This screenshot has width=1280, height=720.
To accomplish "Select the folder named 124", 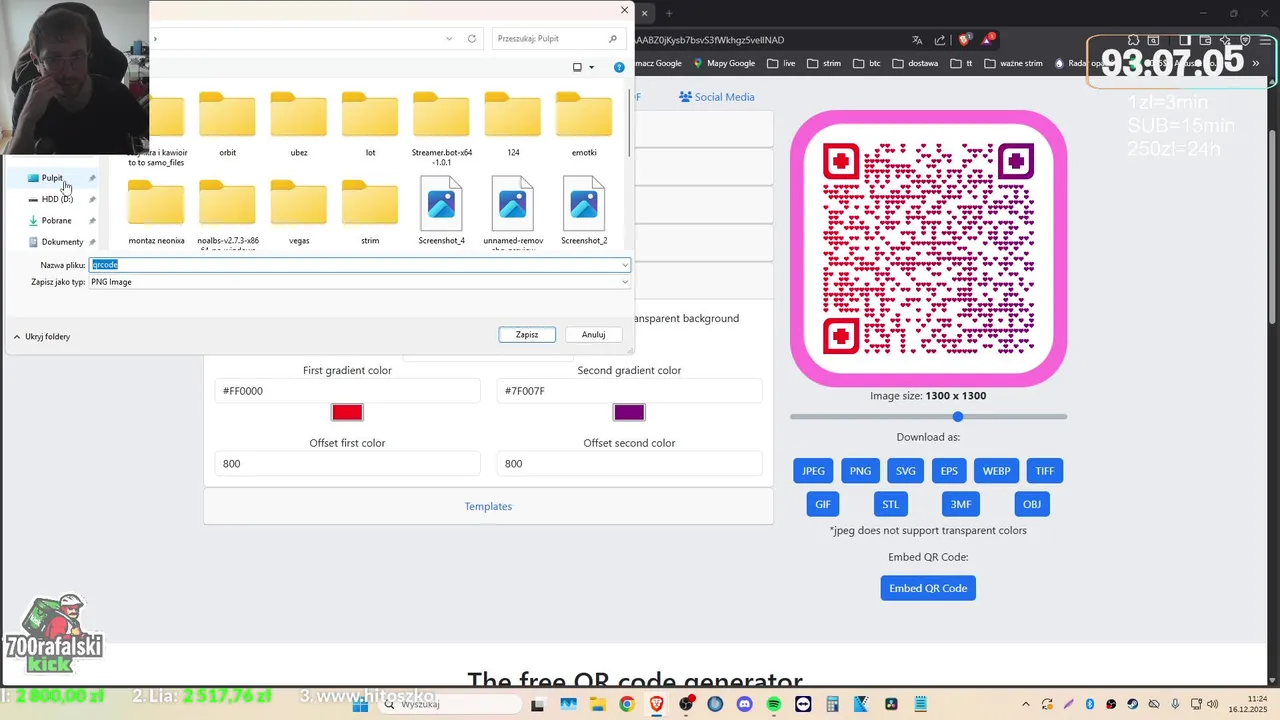I will [x=513, y=124].
